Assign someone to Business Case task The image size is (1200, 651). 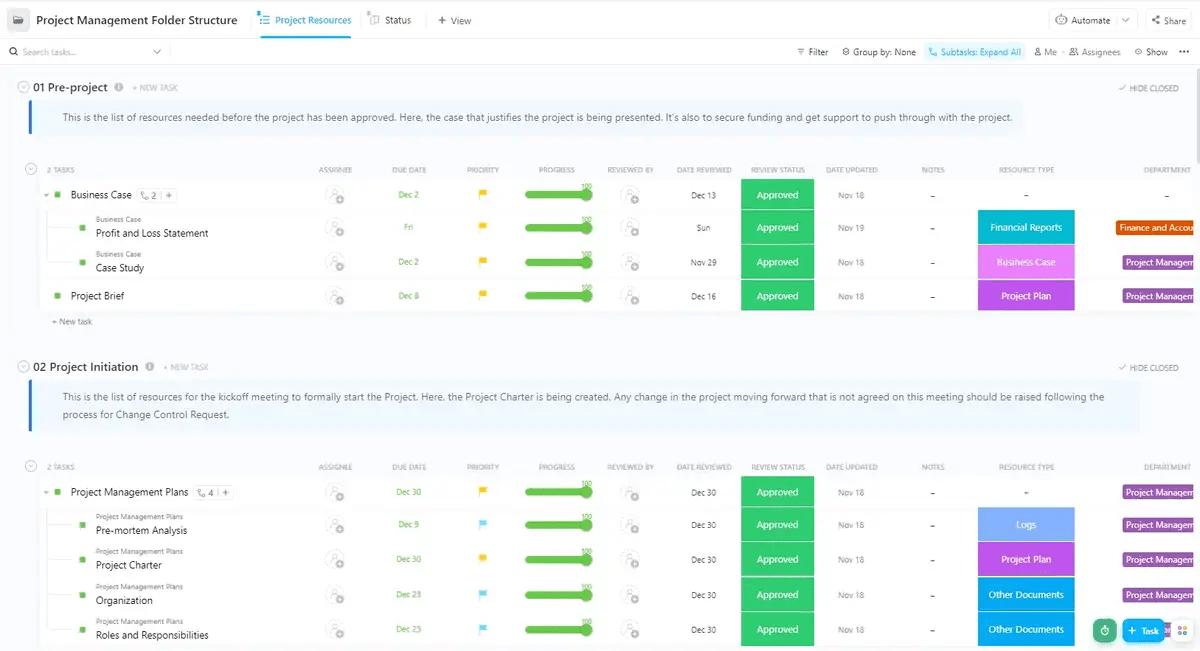pyautogui.click(x=335, y=195)
